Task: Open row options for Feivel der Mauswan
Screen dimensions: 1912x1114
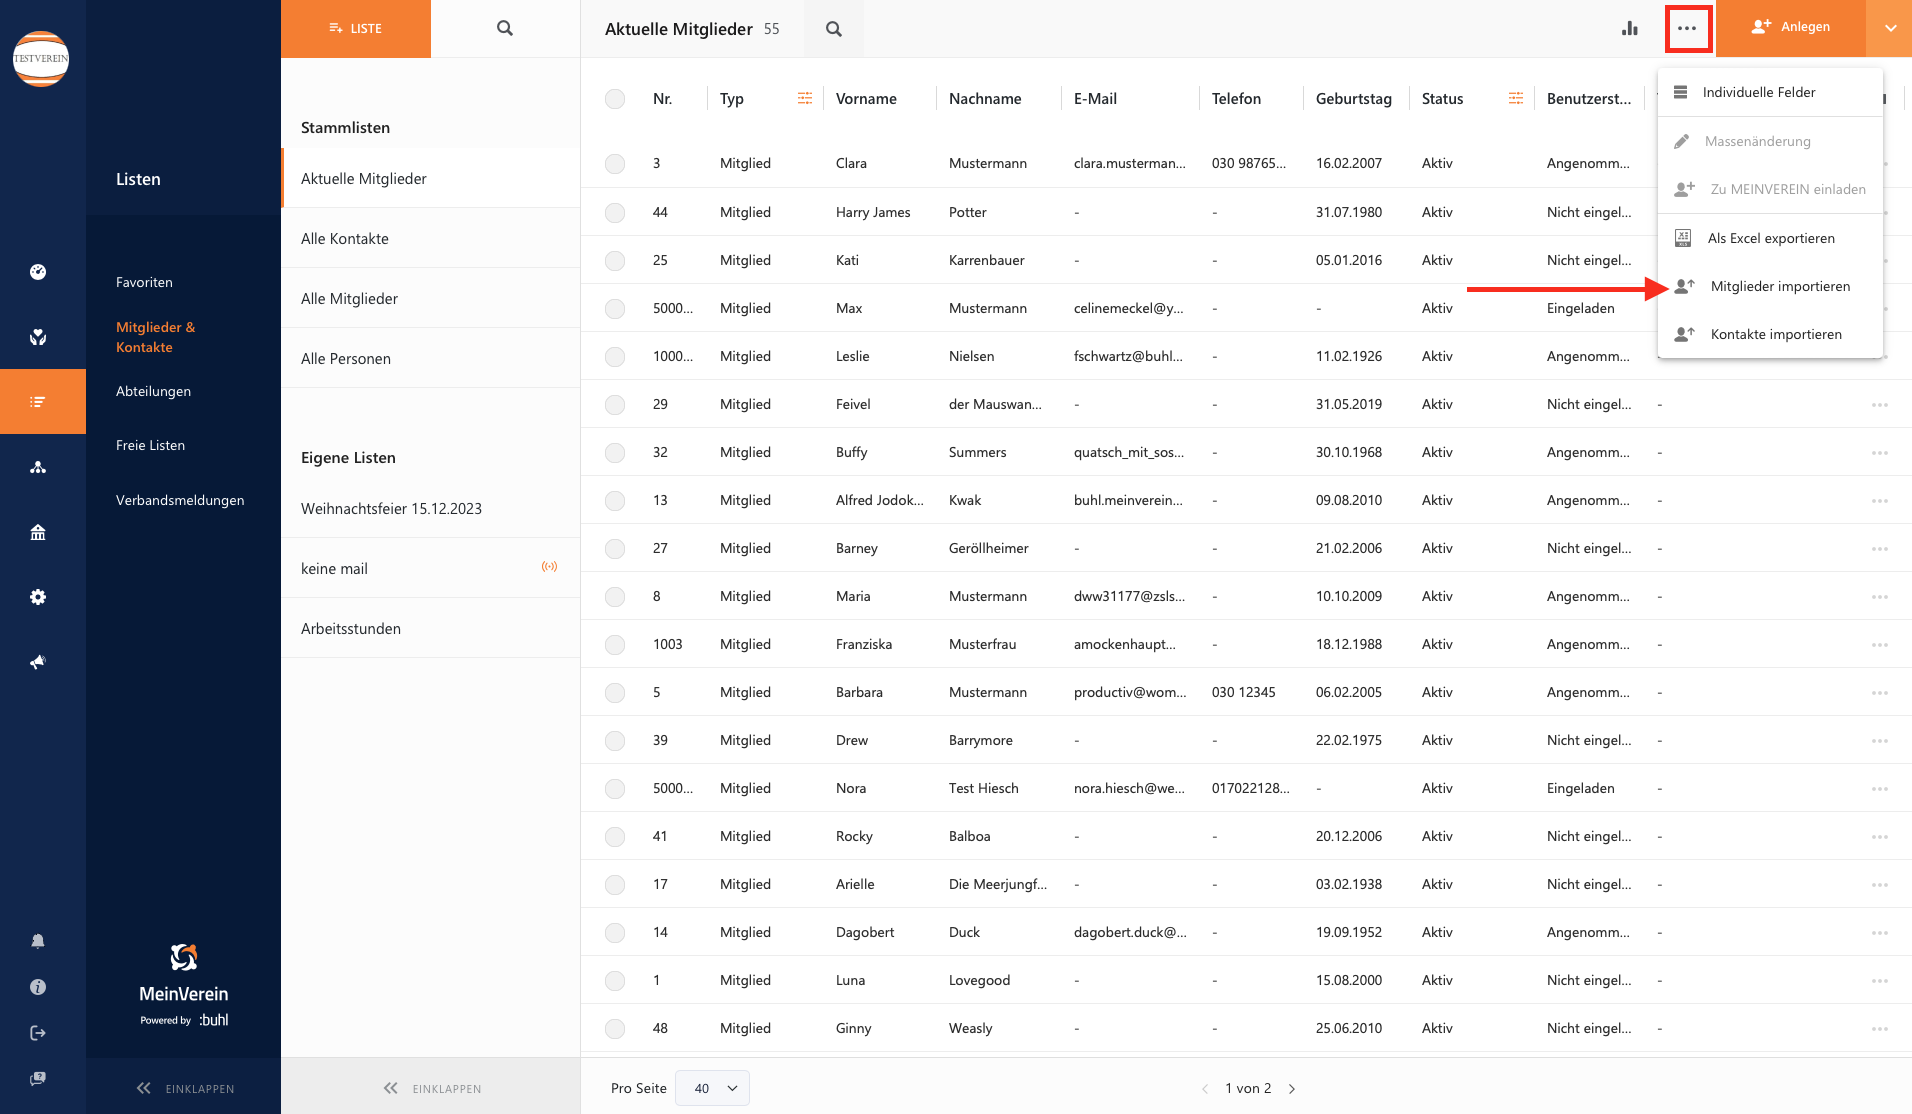Action: pyautogui.click(x=1880, y=405)
